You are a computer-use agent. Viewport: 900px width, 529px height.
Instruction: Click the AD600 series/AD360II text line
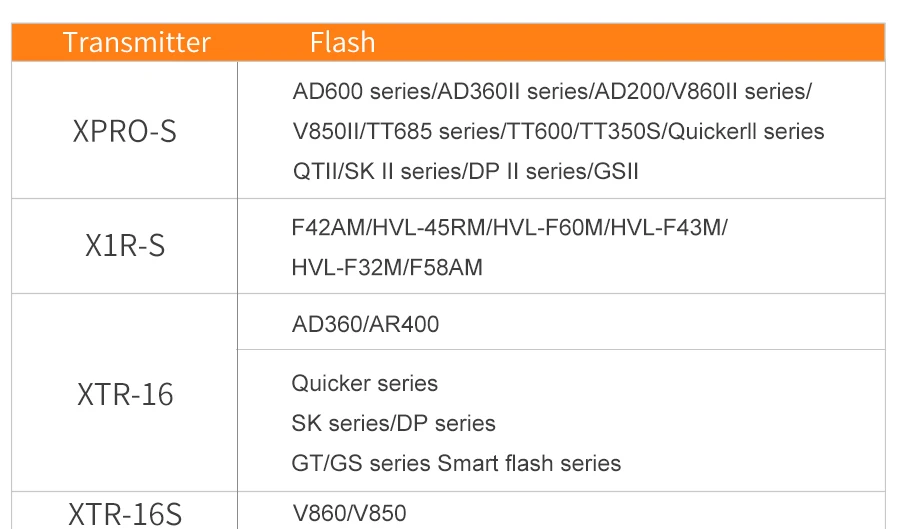(x=552, y=92)
